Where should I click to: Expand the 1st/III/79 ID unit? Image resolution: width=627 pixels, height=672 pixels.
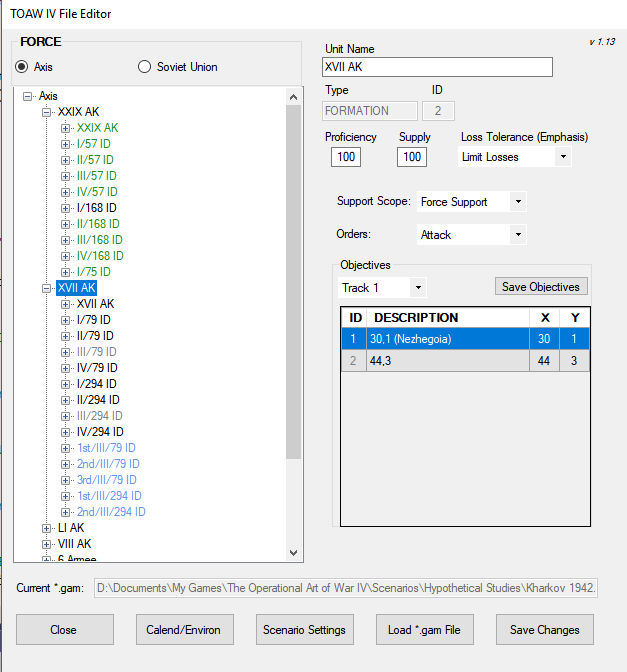(65, 448)
